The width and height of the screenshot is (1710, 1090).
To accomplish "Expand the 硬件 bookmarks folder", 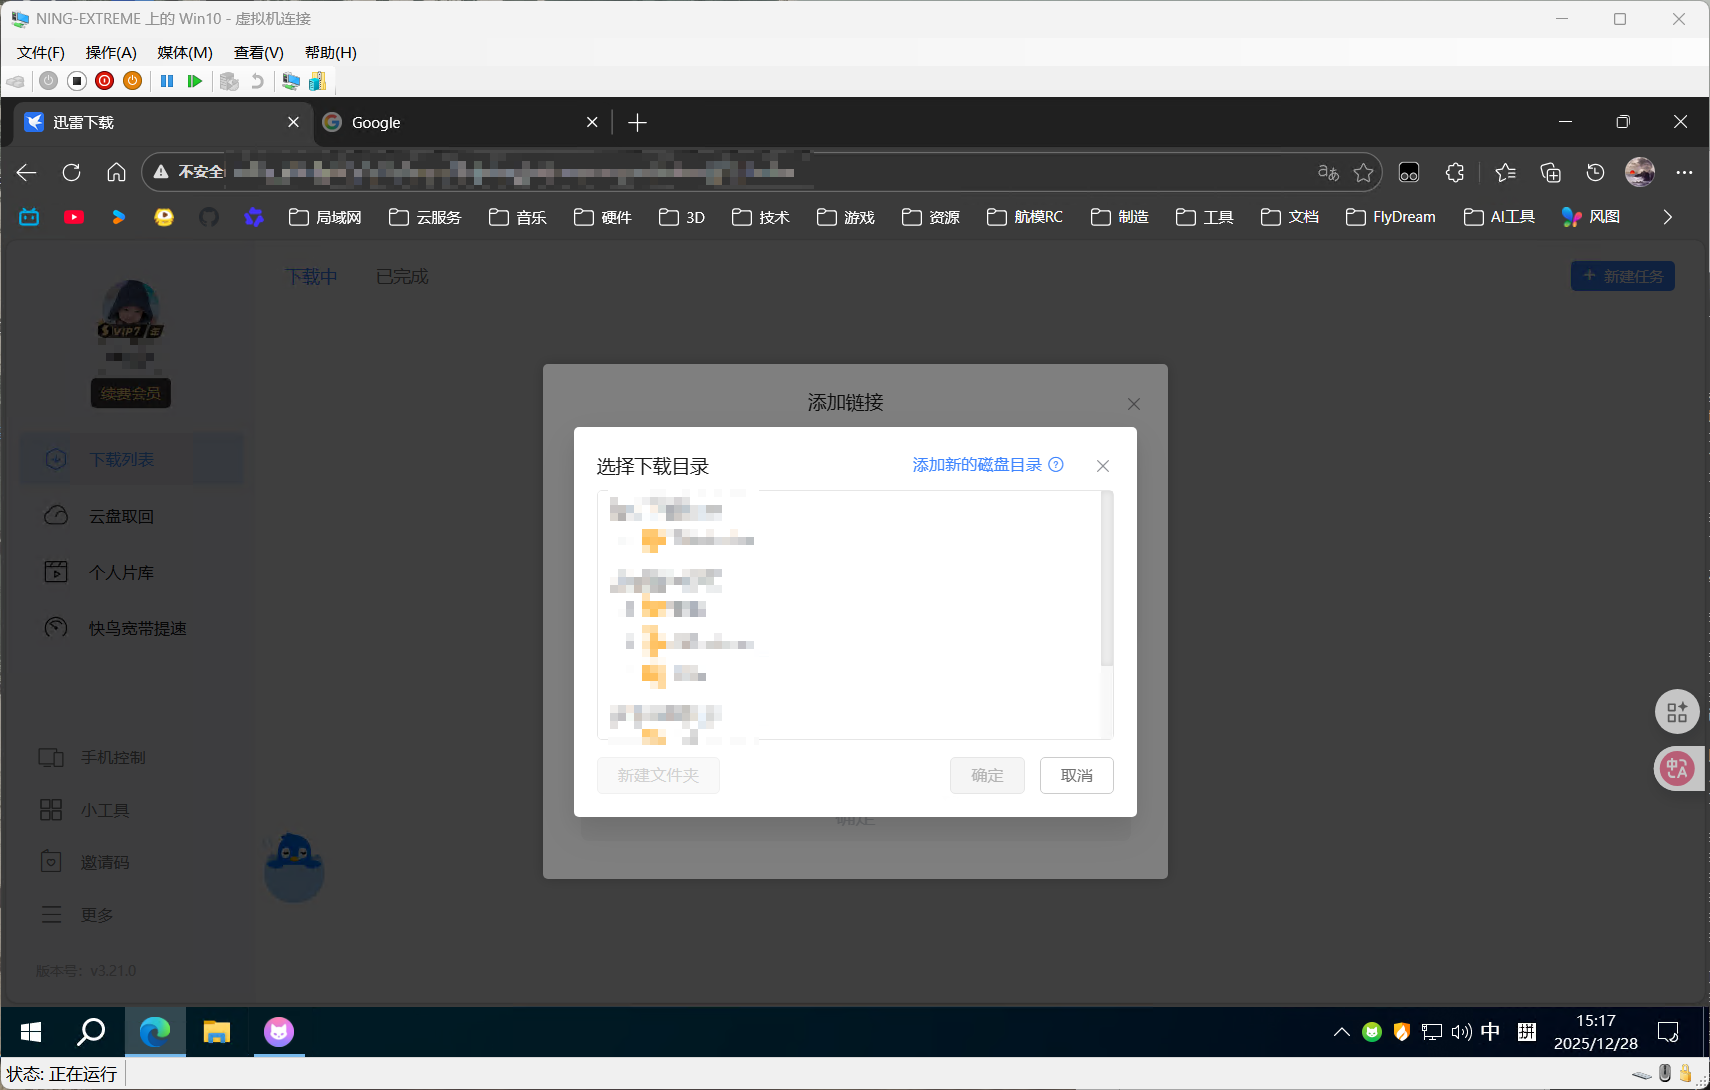I will [603, 217].
